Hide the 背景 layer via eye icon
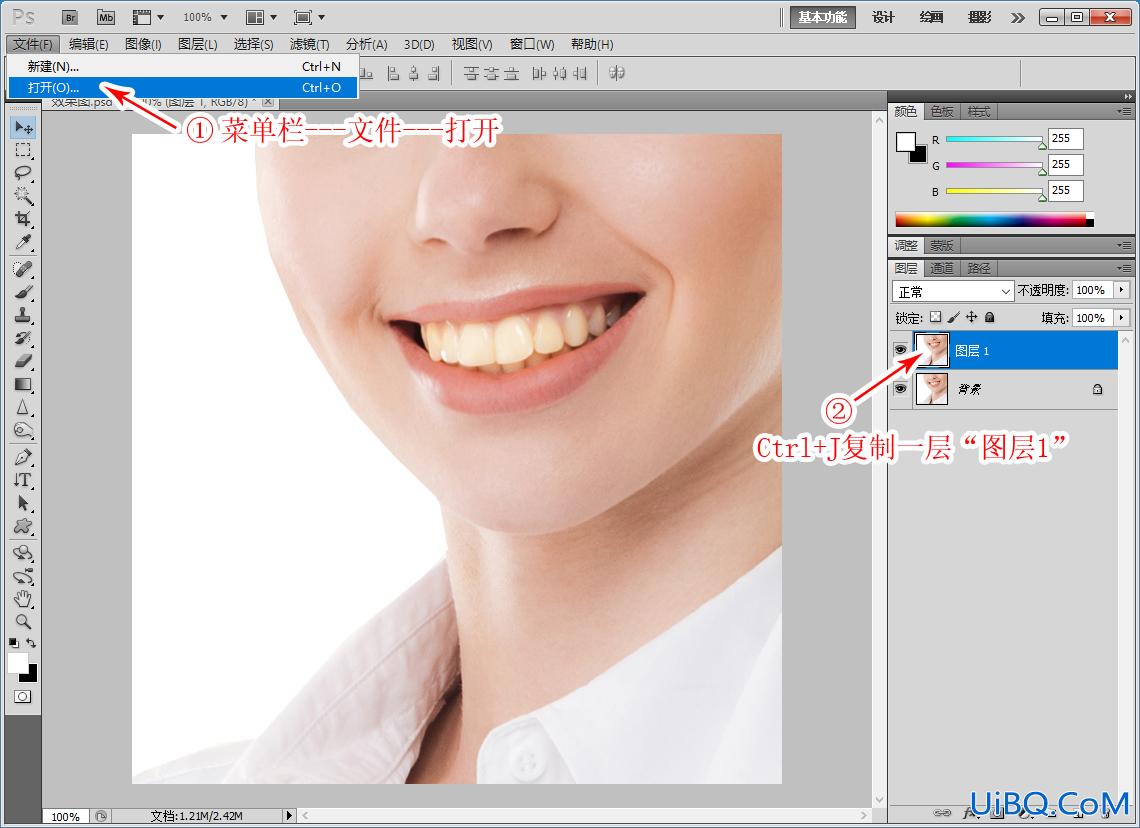Viewport: 1140px width, 828px height. point(900,388)
